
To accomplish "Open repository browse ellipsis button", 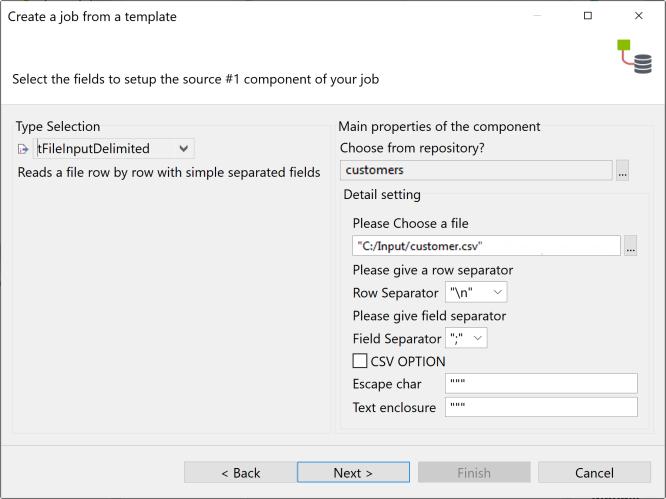I will (x=623, y=170).
